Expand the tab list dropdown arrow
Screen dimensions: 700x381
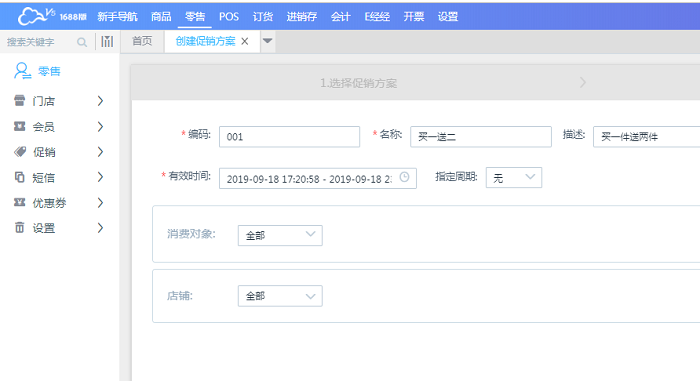coord(267,41)
